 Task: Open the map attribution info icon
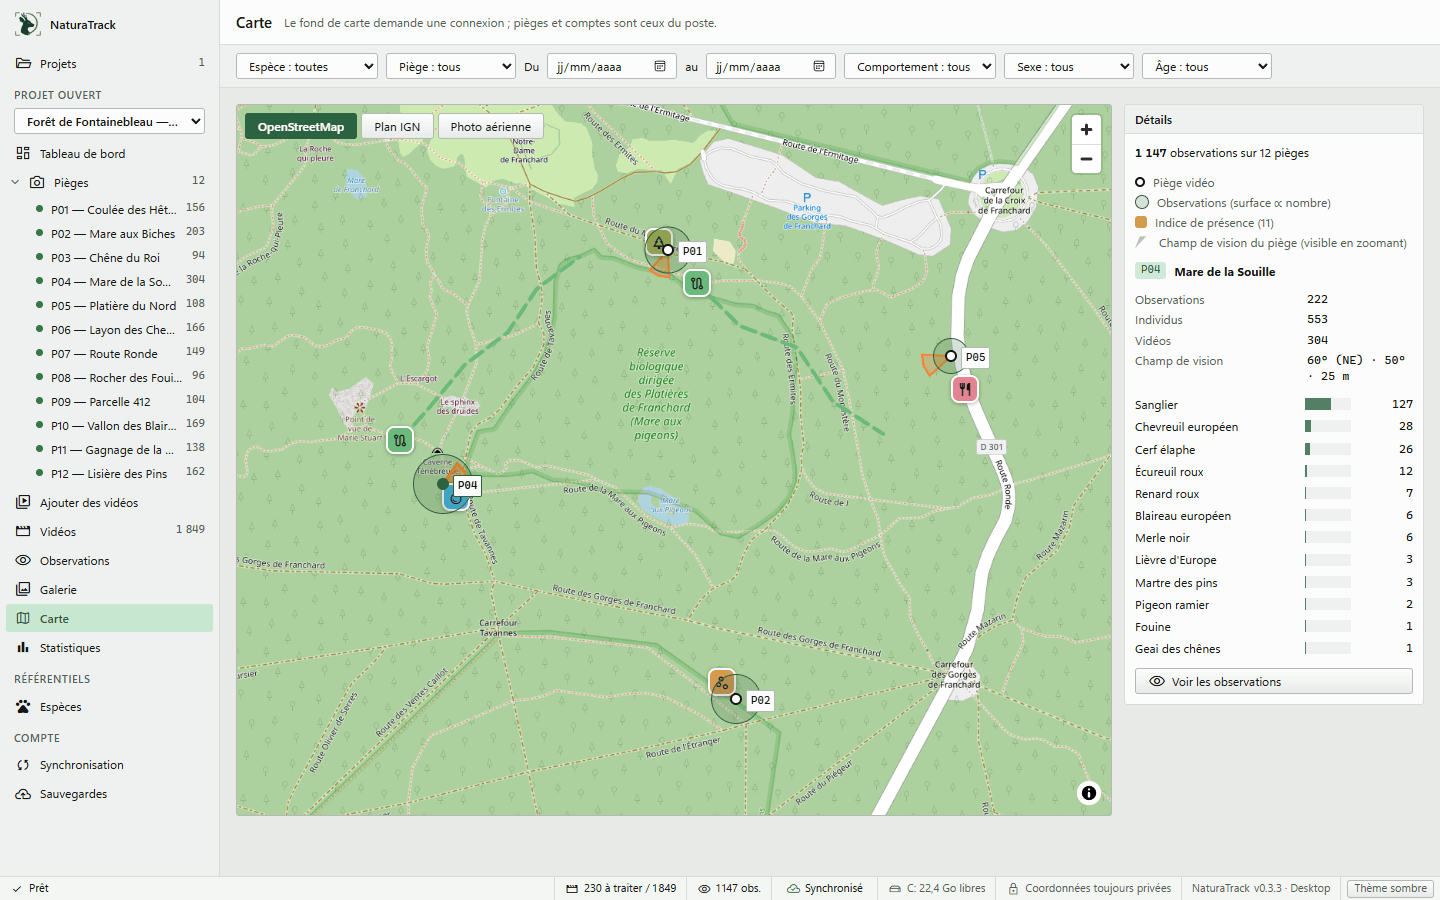coord(1089,793)
